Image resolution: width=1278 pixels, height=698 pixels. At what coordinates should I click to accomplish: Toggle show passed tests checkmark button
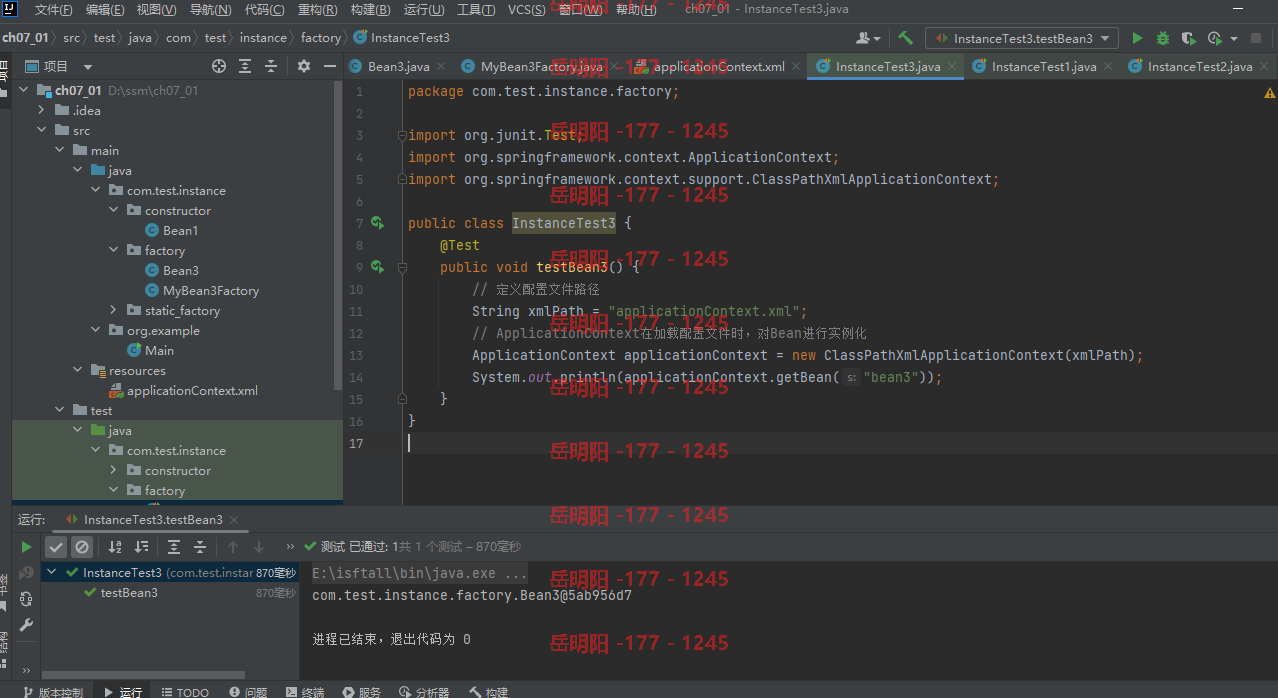click(x=56, y=547)
